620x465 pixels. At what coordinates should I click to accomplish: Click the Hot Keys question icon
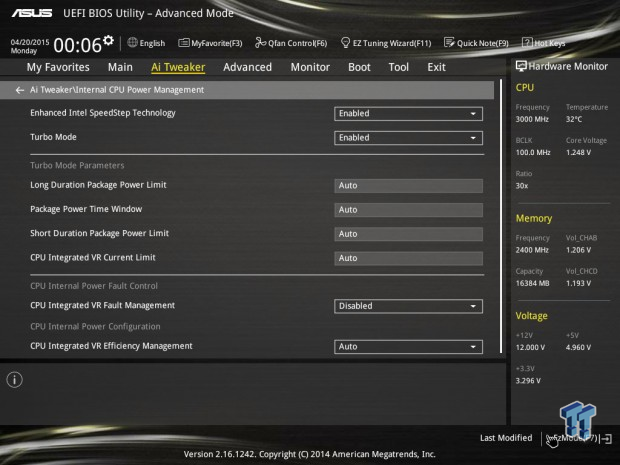(x=527, y=42)
